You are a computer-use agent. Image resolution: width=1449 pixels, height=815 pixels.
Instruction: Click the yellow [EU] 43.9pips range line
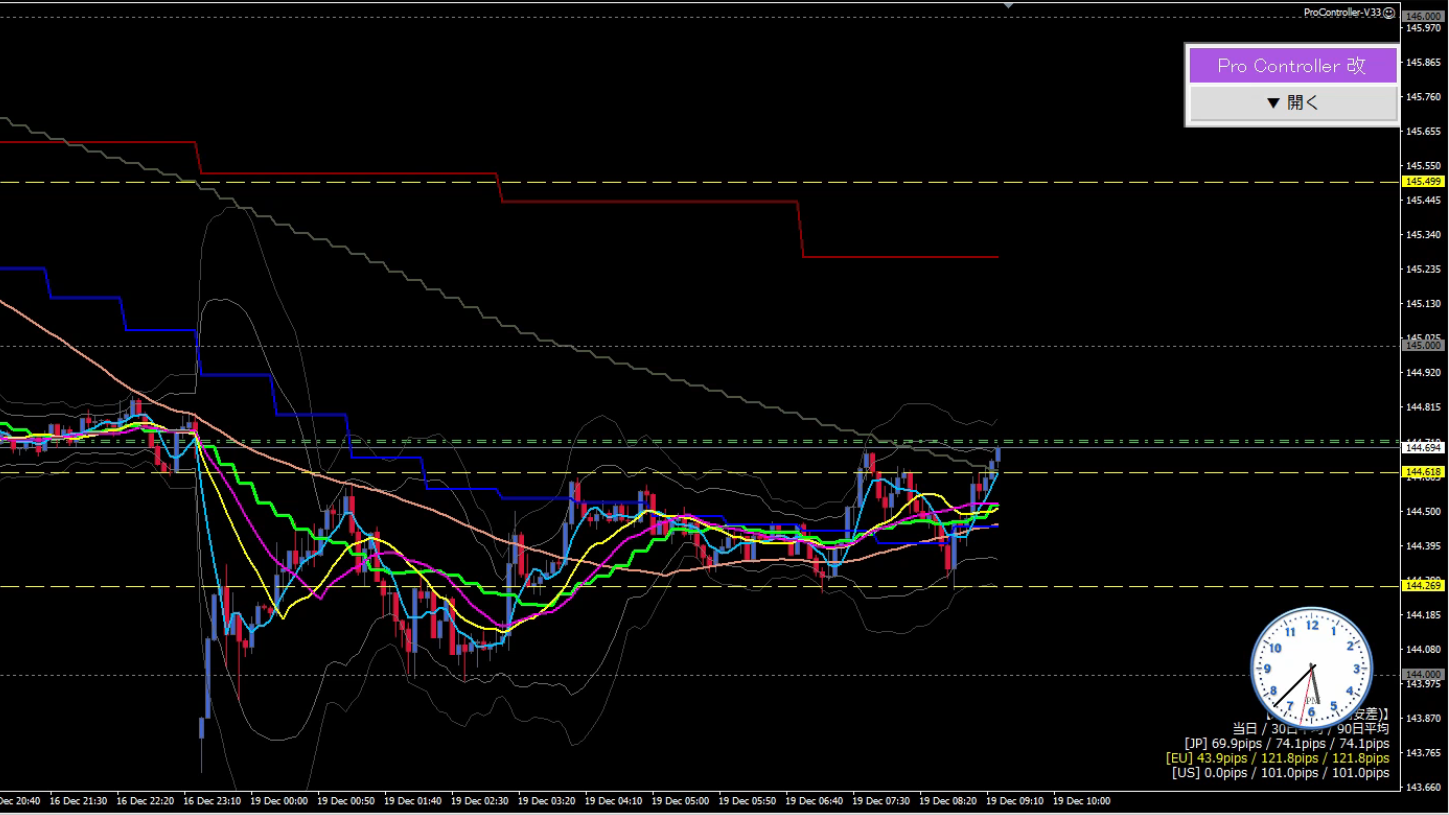point(1277,758)
